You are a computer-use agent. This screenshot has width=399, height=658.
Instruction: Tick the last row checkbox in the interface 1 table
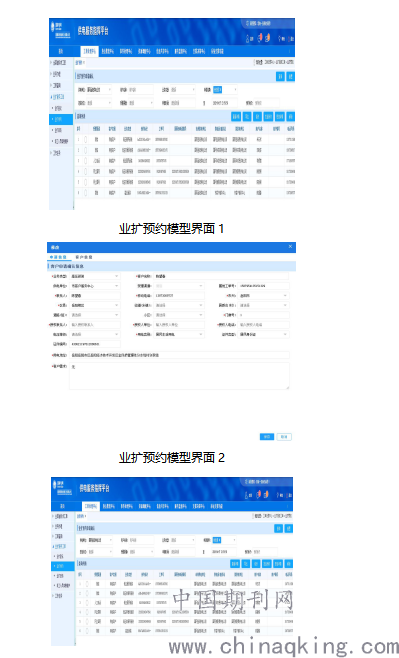pyautogui.click(x=86, y=193)
